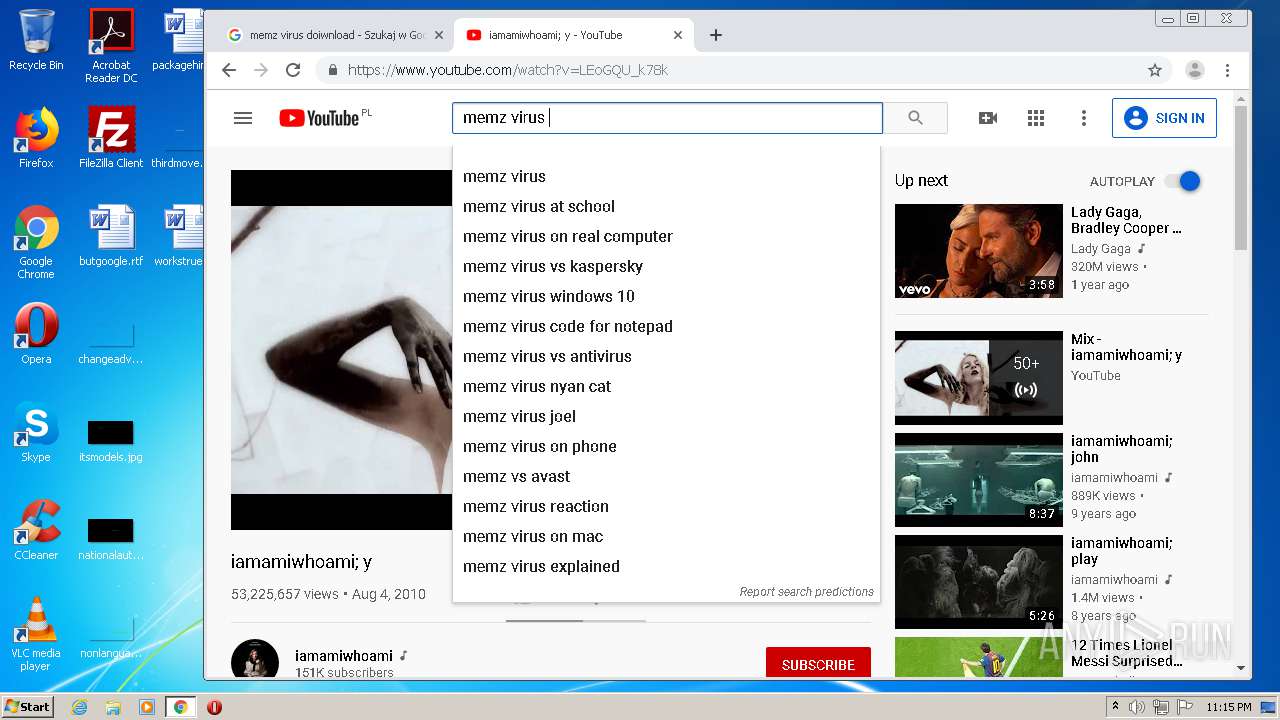Go back in Chrome
This screenshot has width=1280, height=720.
pos(229,70)
